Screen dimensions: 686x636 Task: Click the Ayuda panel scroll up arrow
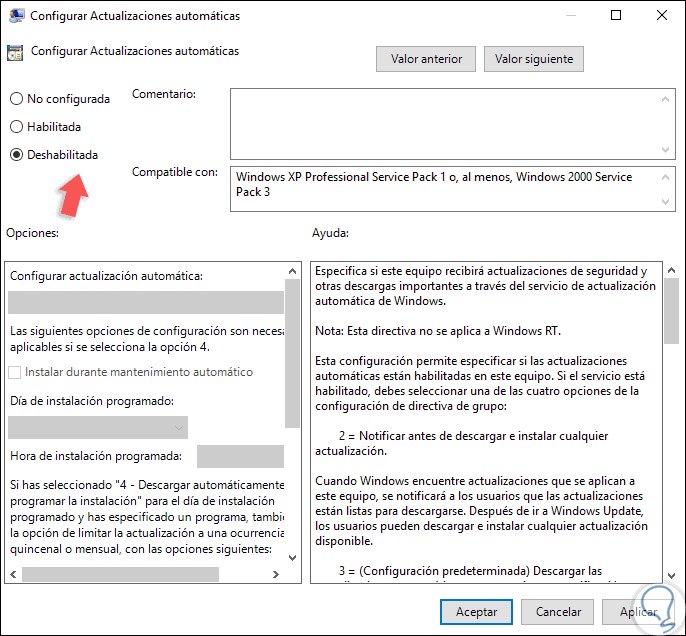point(672,271)
